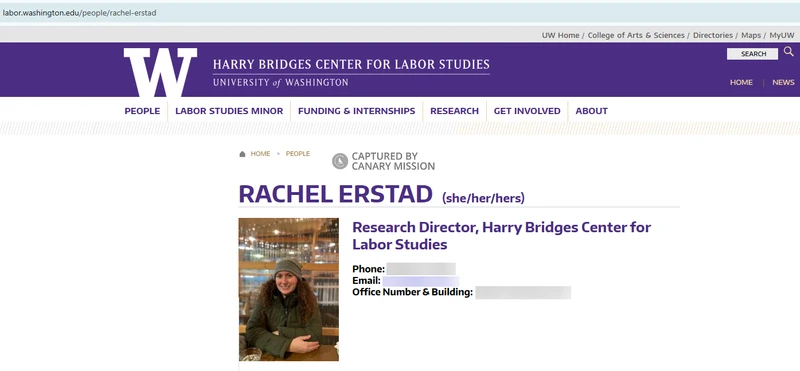Open the Directories link
Screen dimensions: 800x371
click(x=713, y=35)
